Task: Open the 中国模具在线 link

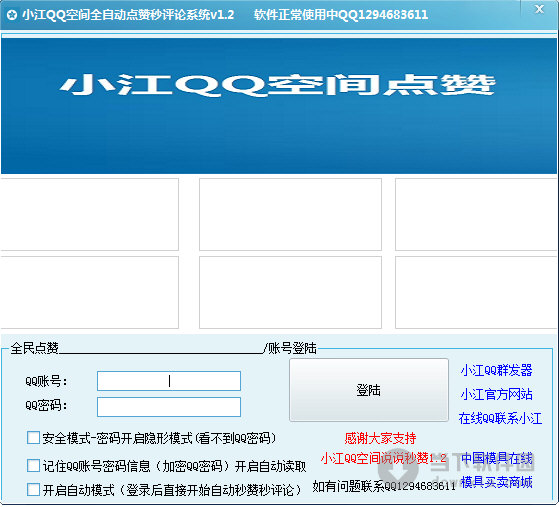Action: [x=497, y=459]
